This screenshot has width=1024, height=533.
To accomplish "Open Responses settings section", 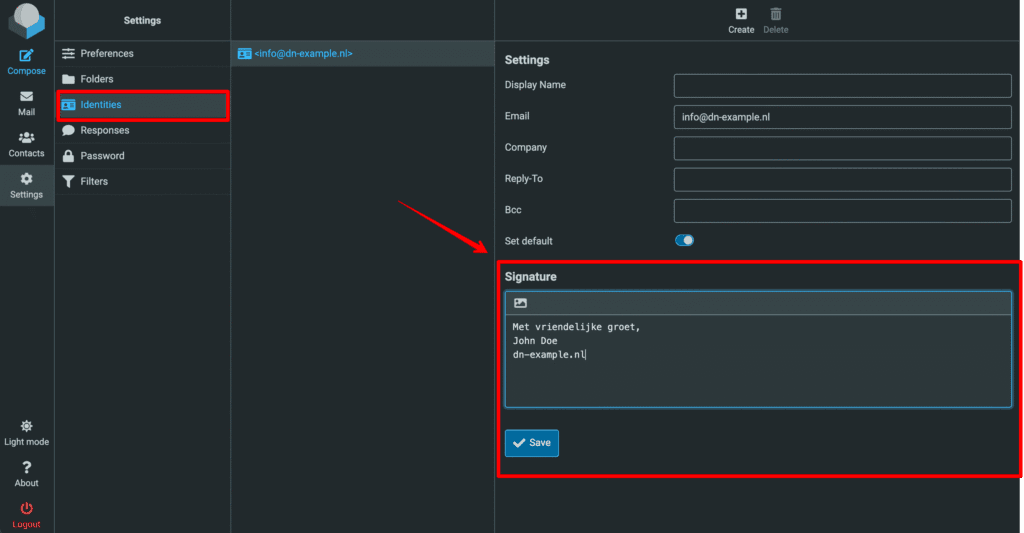I will click(105, 130).
